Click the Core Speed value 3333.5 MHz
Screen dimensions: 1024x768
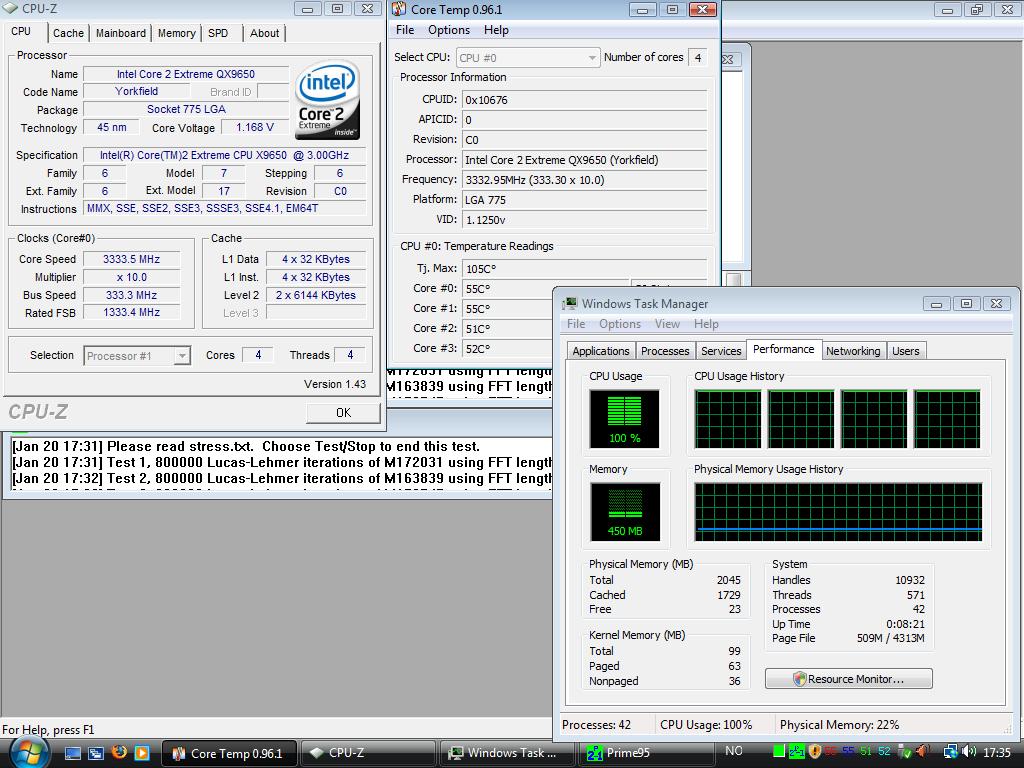tap(131, 259)
